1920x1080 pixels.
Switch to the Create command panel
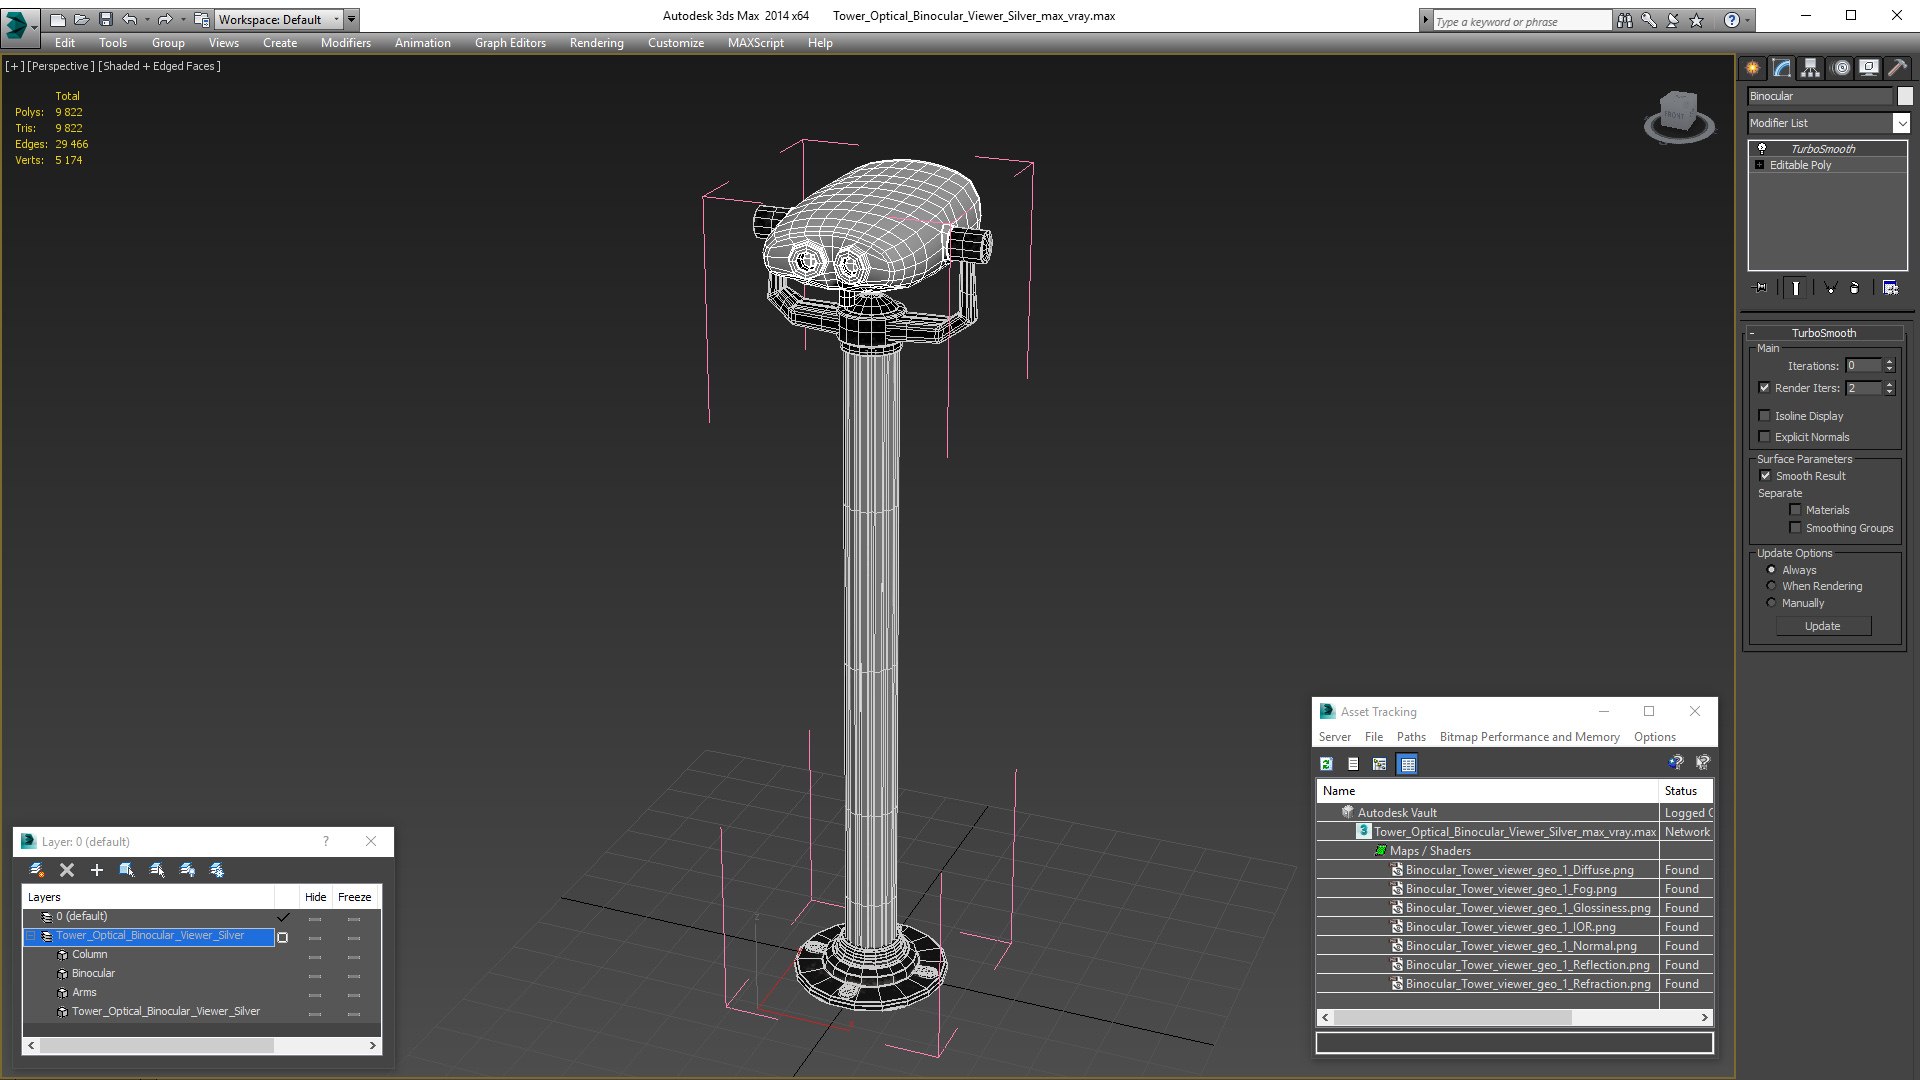point(1753,68)
